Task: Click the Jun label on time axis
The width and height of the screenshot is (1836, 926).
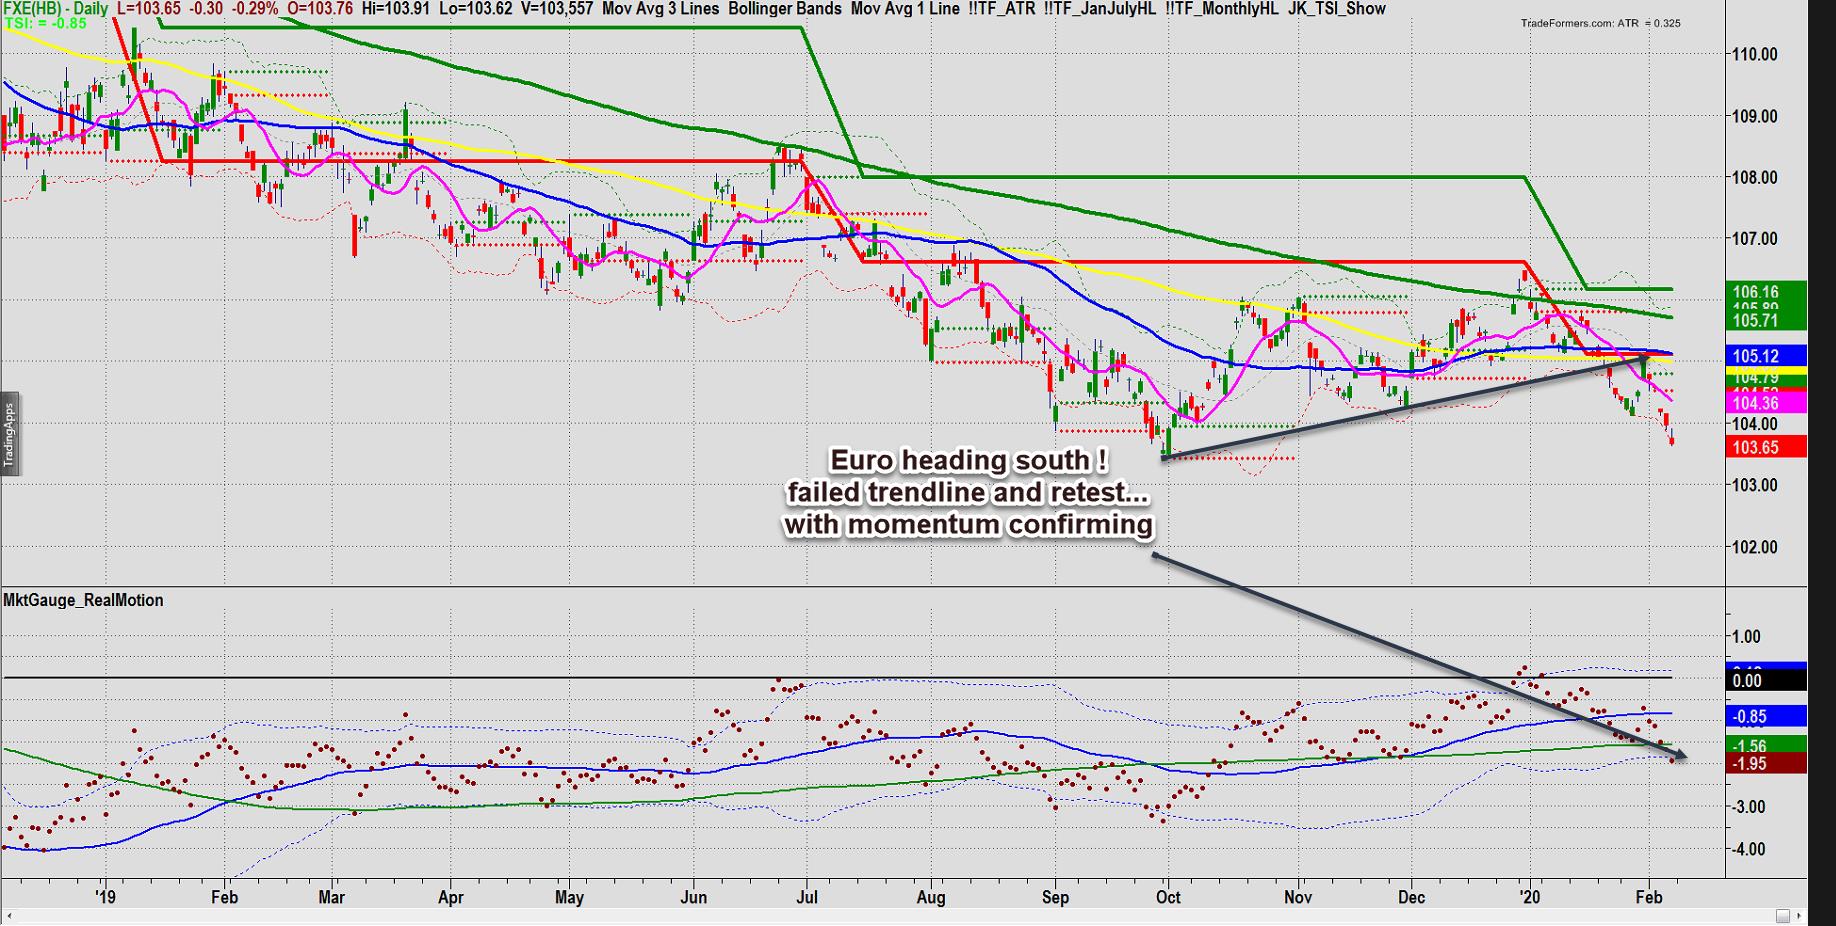Action: (693, 897)
